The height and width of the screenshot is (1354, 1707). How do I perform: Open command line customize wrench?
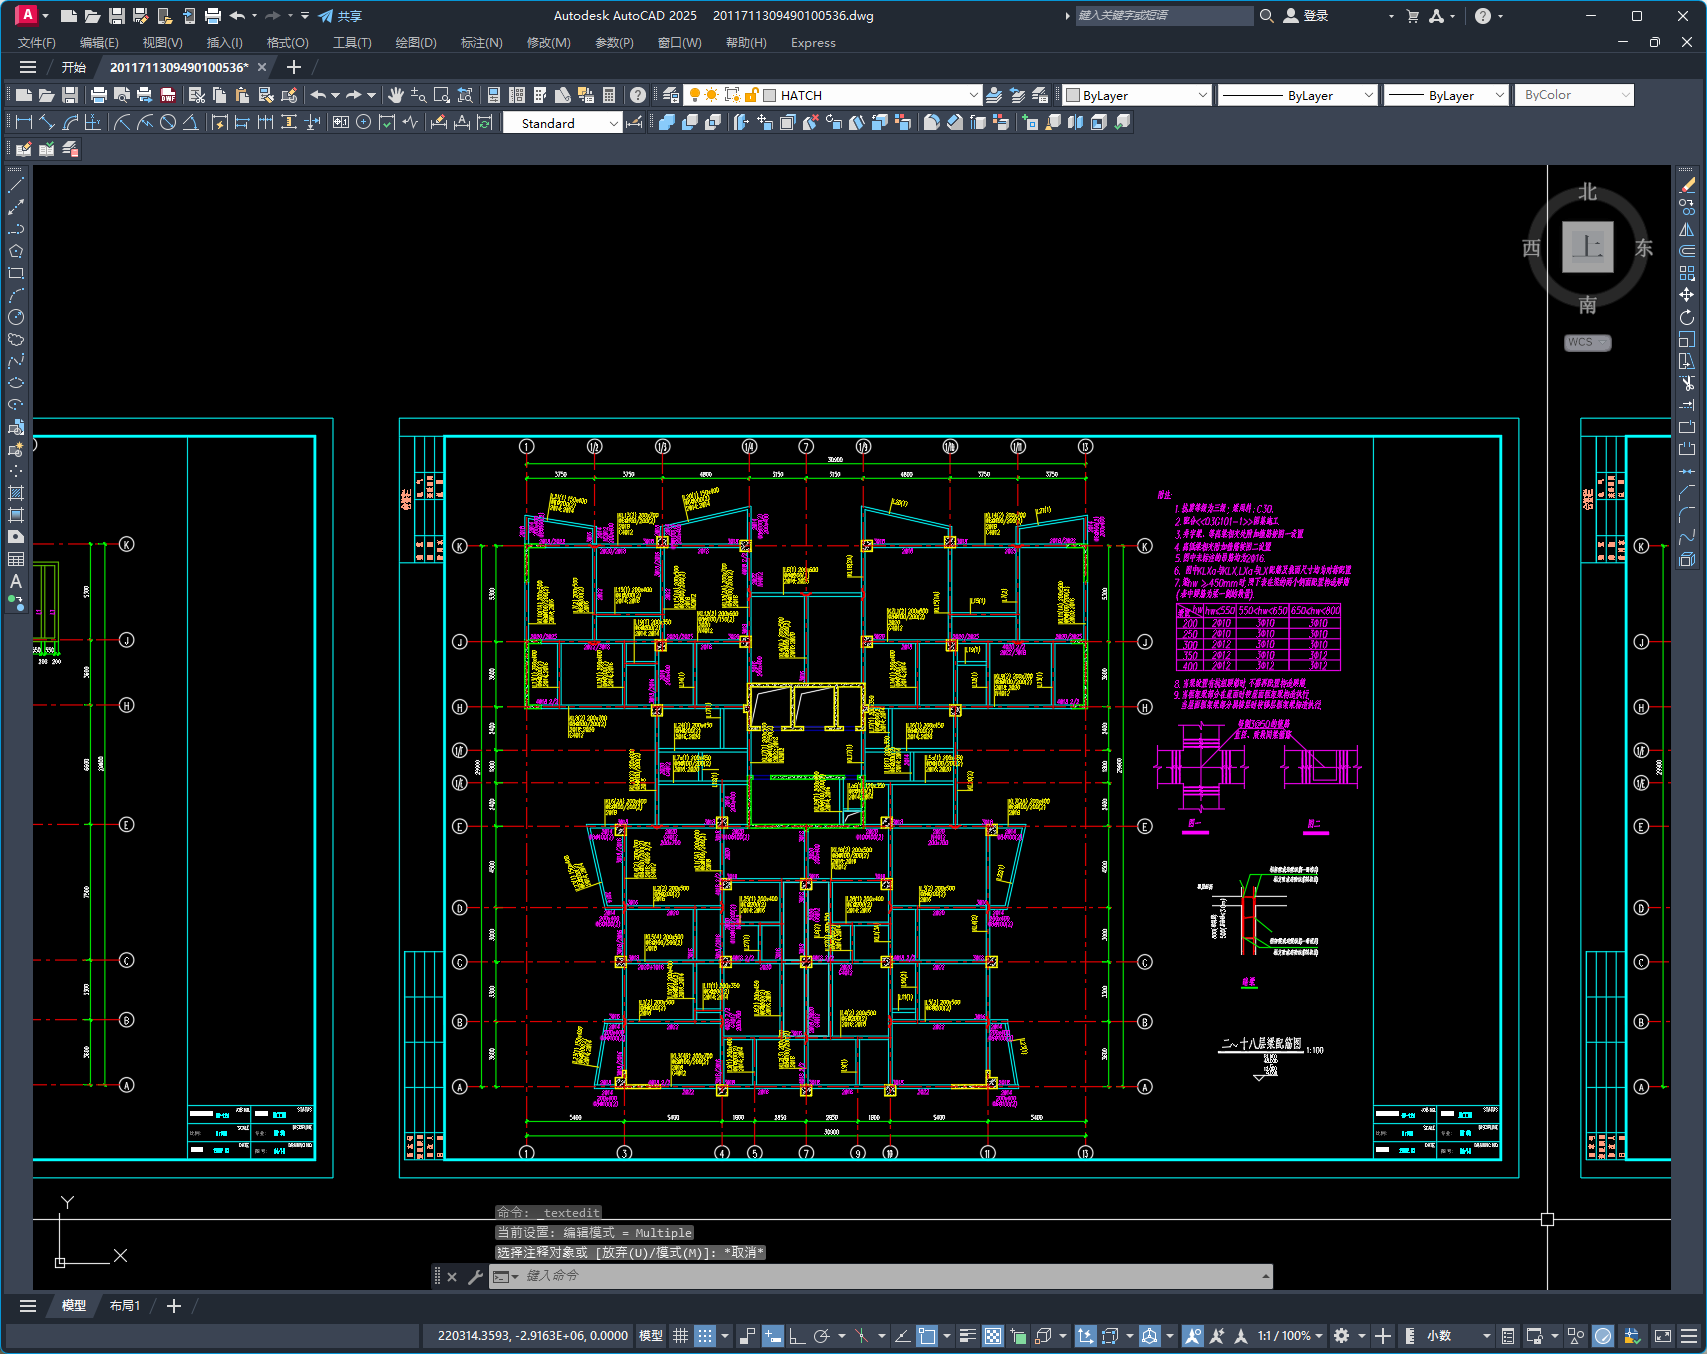coord(475,1276)
